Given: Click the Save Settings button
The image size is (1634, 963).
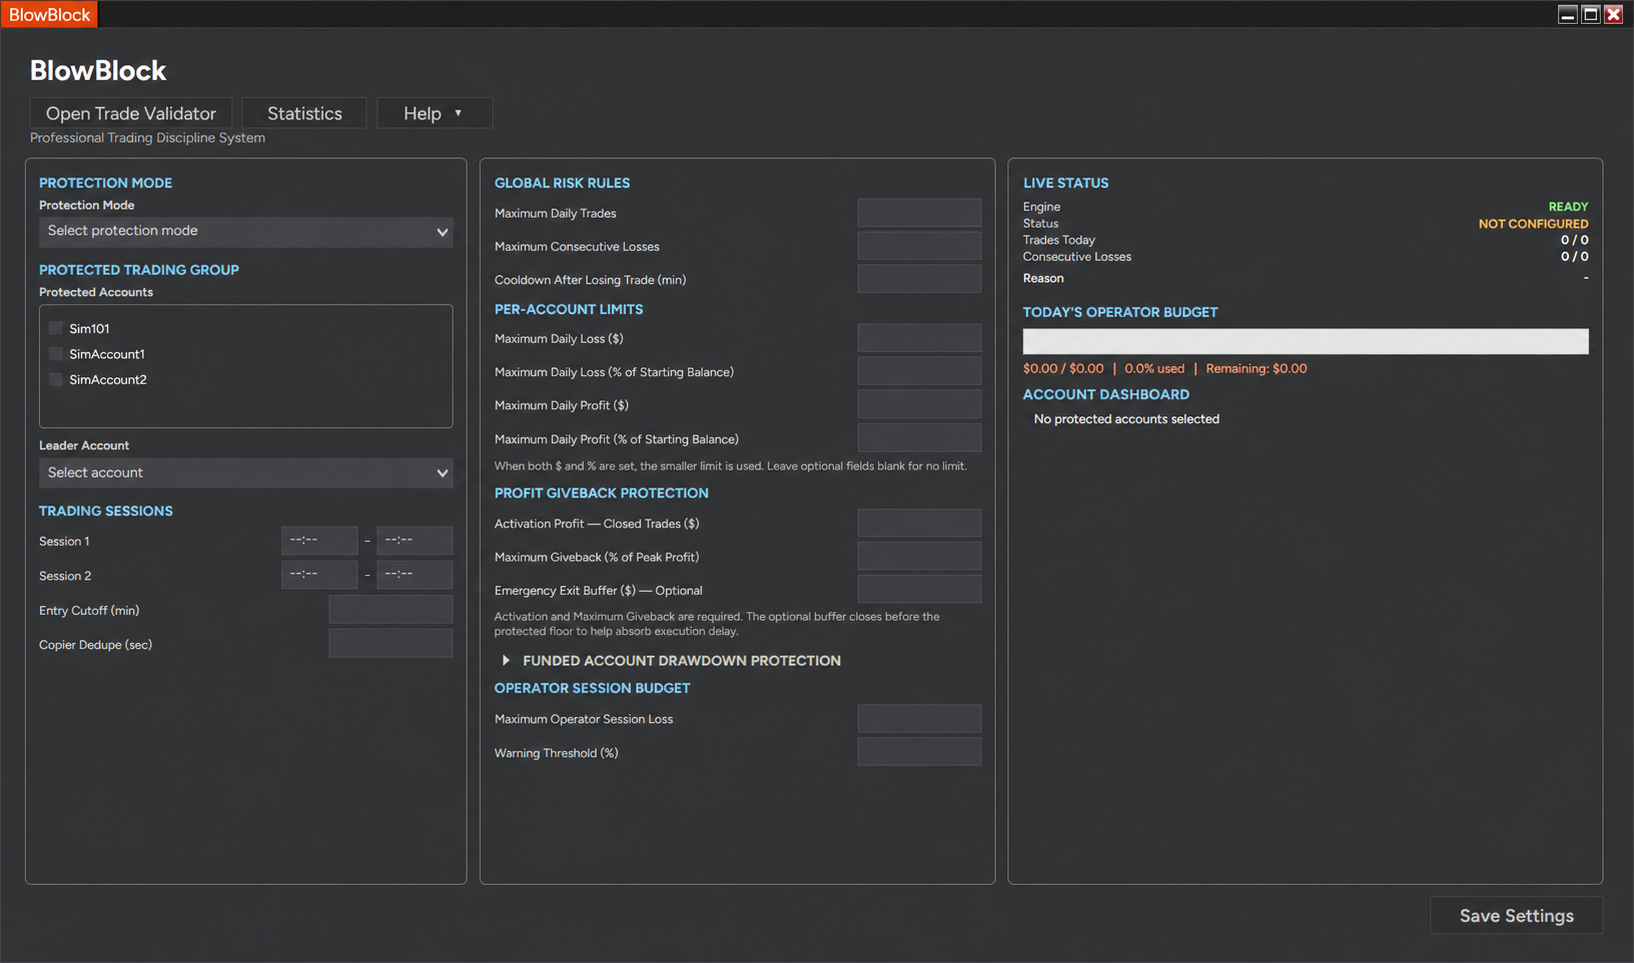Looking at the screenshot, I should 1516,916.
